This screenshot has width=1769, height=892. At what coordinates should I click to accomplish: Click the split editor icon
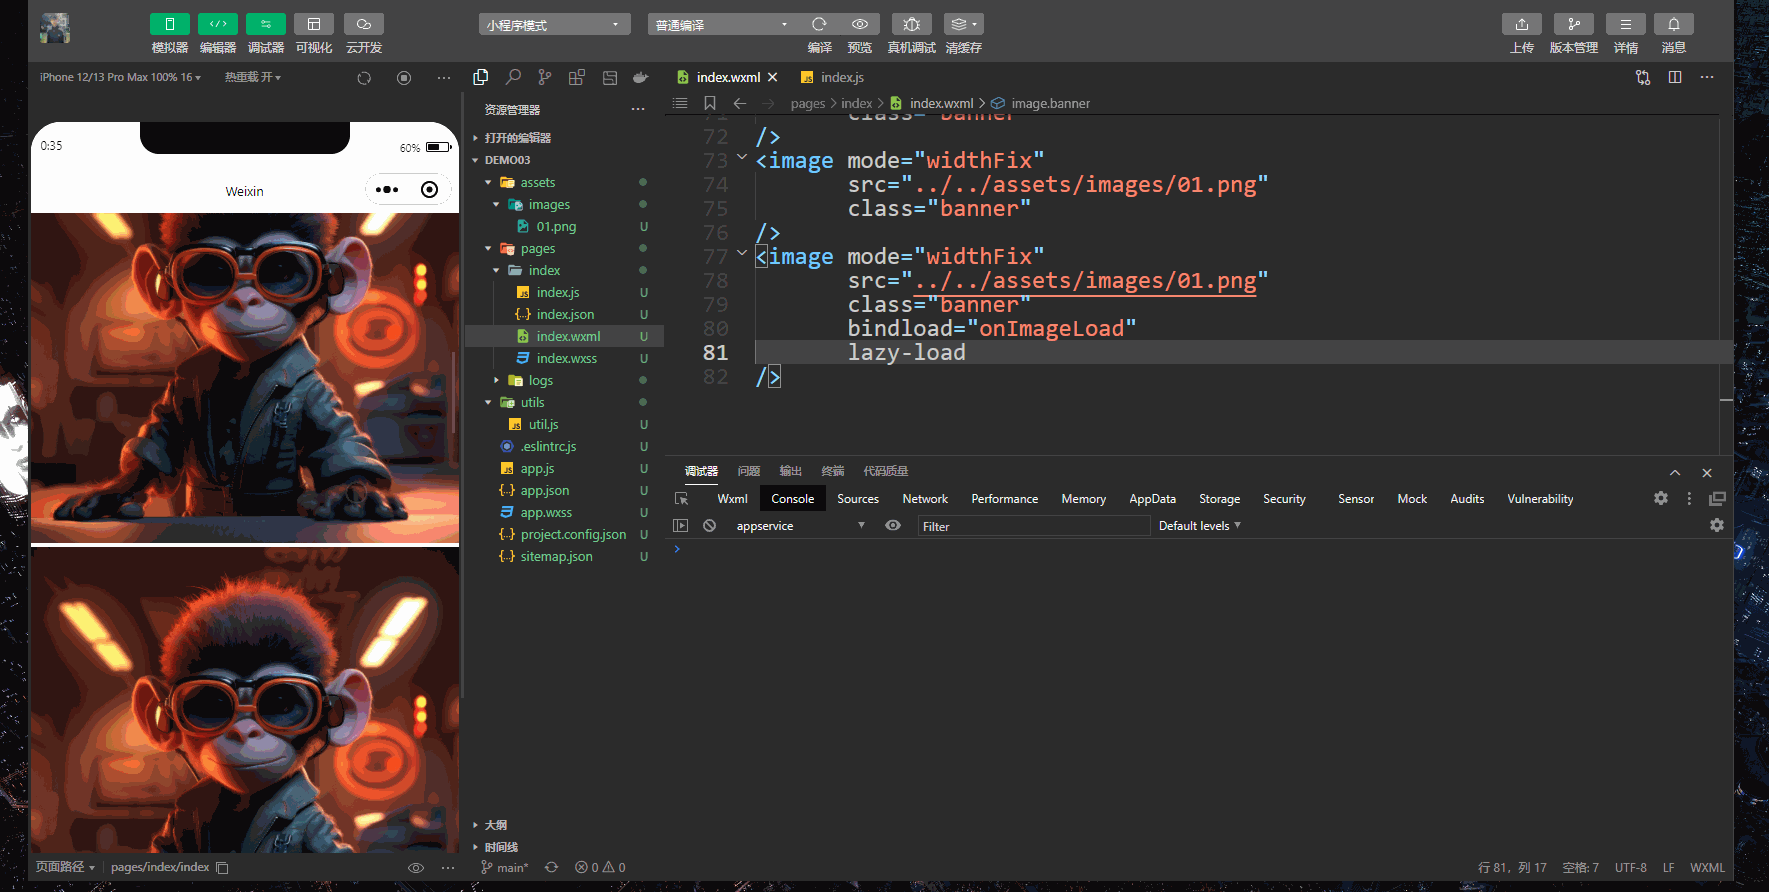[1675, 77]
